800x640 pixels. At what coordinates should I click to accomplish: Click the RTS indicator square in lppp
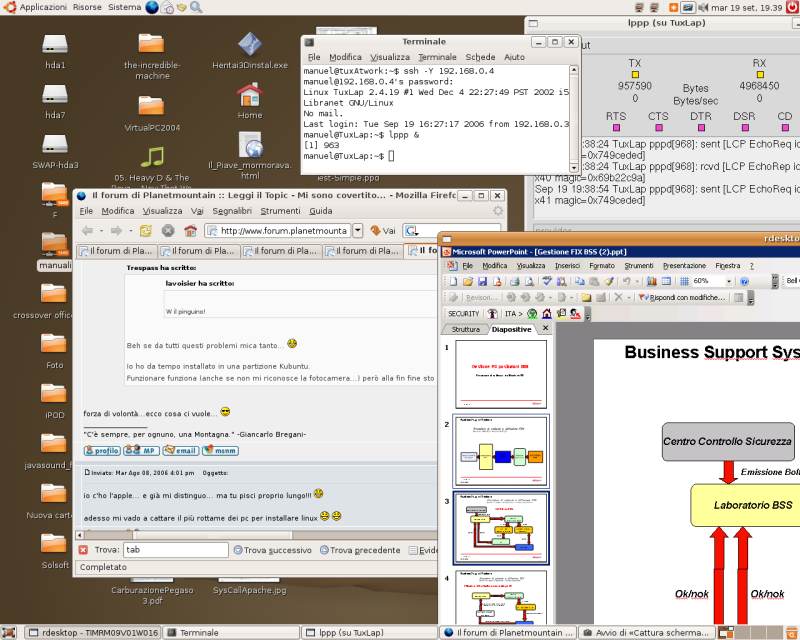click(616, 128)
